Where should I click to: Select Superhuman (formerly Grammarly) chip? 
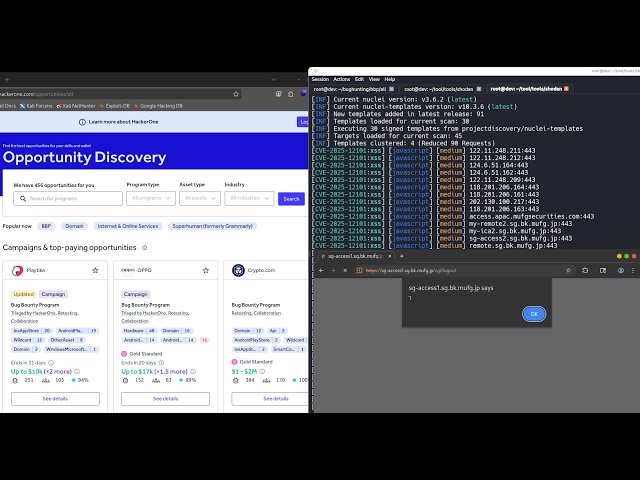click(x=212, y=226)
